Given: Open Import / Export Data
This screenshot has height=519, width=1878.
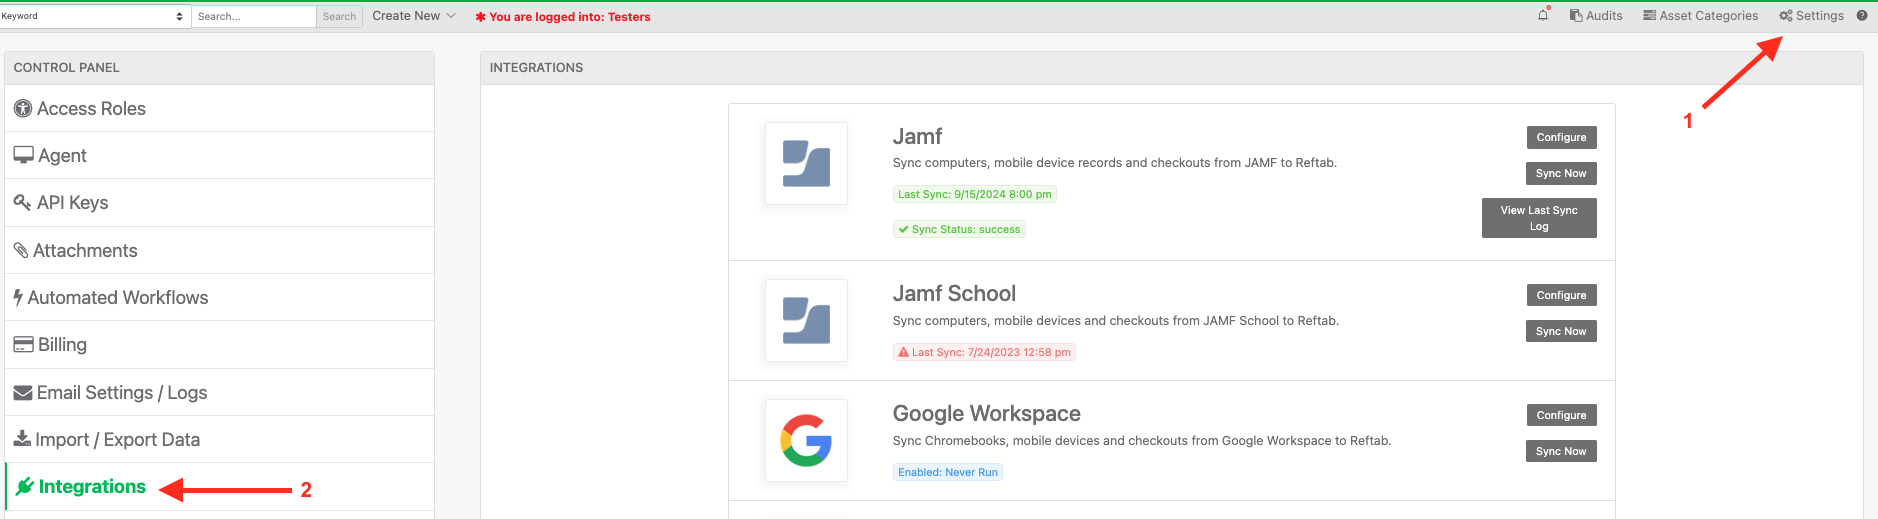Looking at the screenshot, I should pos(220,439).
